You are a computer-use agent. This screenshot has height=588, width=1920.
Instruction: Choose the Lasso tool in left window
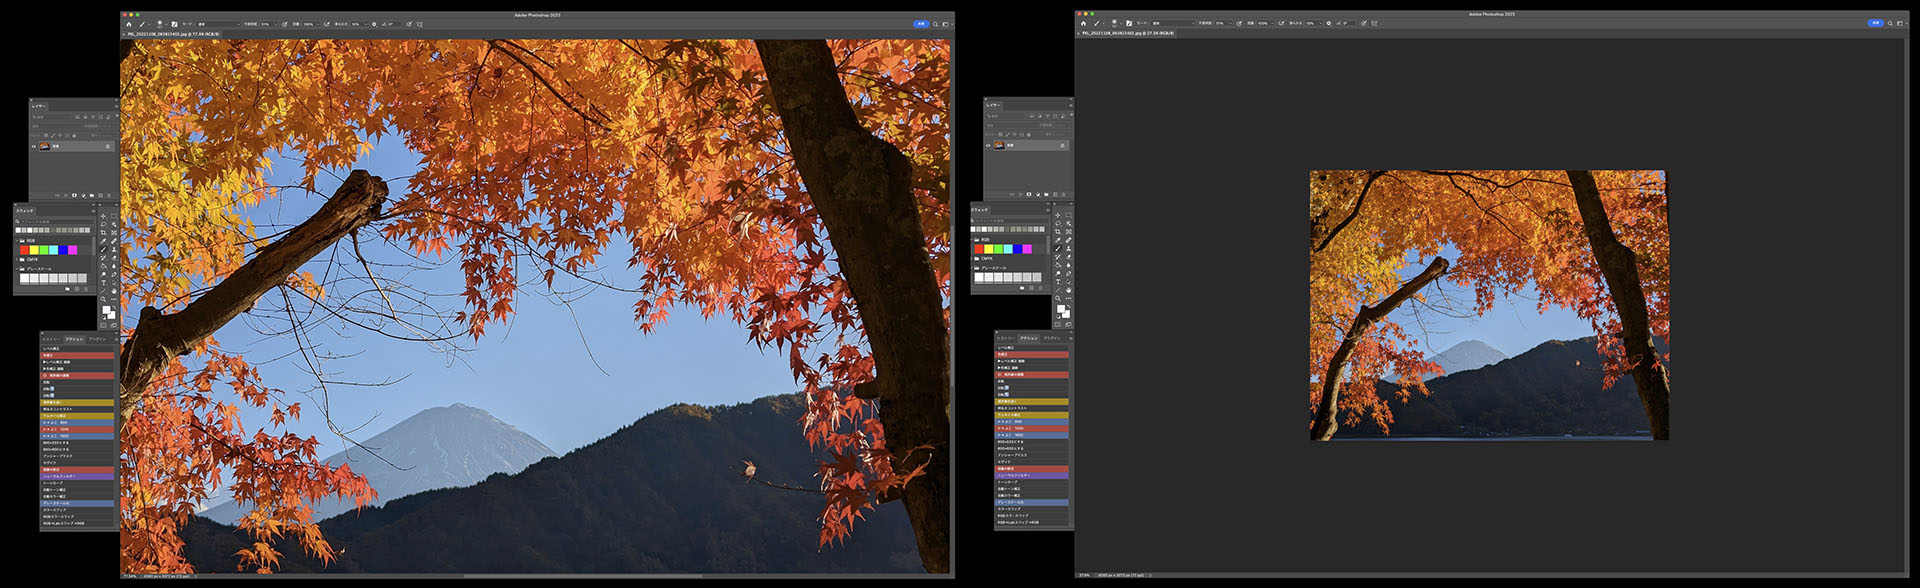pyautogui.click(x=103, y=224)
